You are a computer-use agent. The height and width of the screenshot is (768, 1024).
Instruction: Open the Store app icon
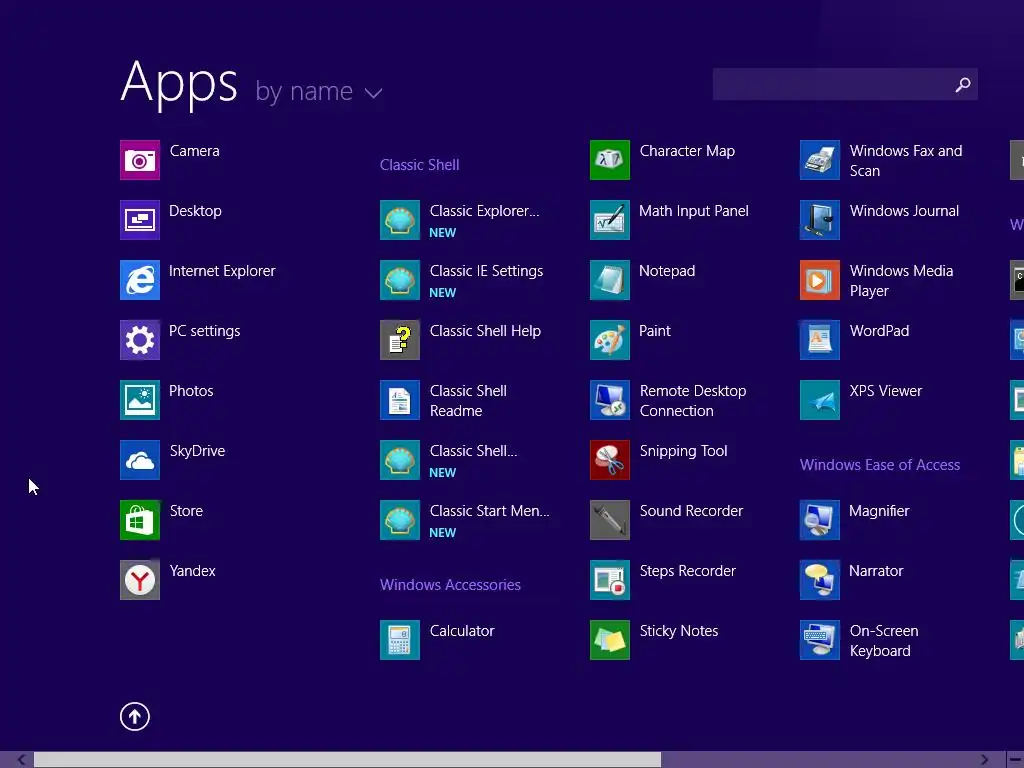140,520
